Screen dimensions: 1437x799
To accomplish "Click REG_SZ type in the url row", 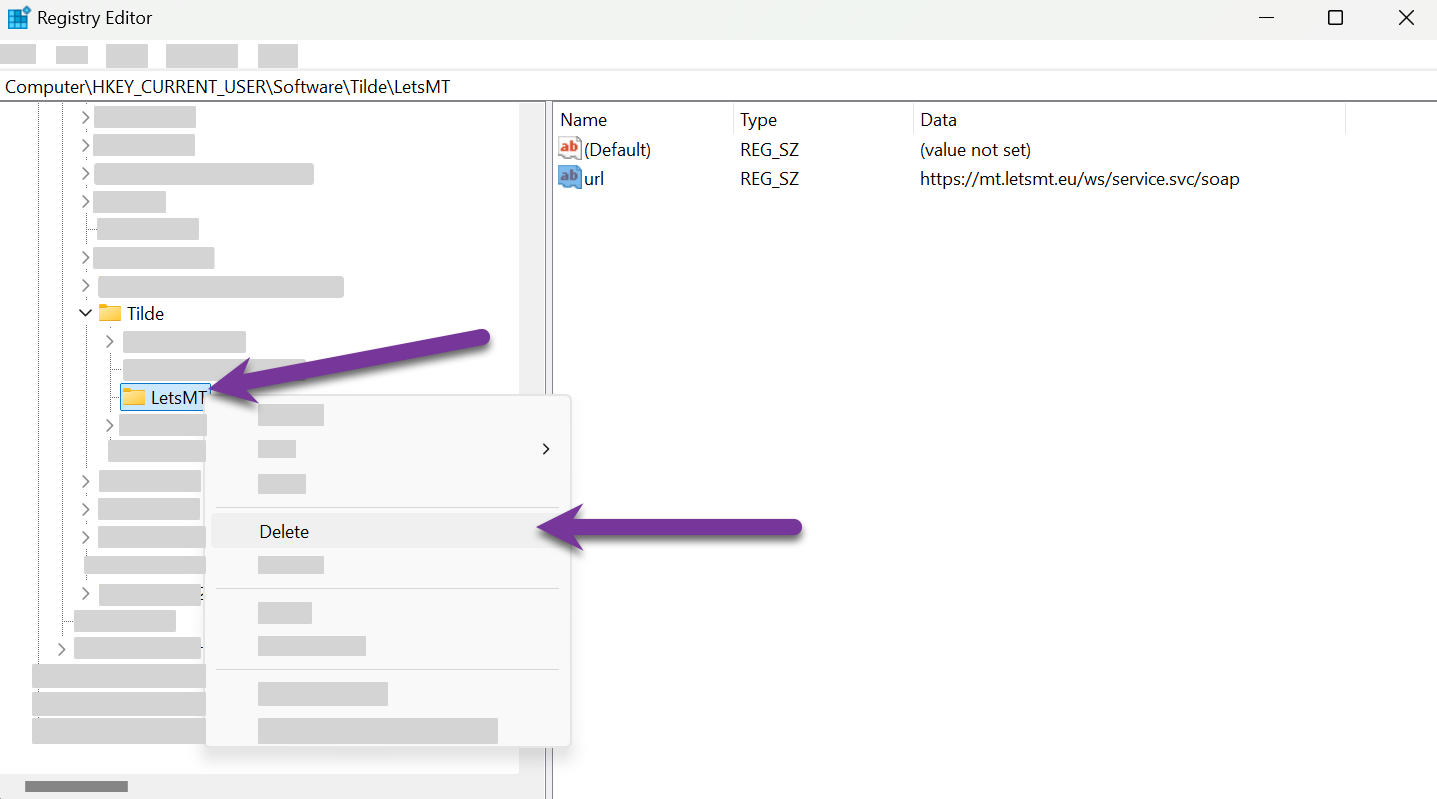I will tap(769, 180).
